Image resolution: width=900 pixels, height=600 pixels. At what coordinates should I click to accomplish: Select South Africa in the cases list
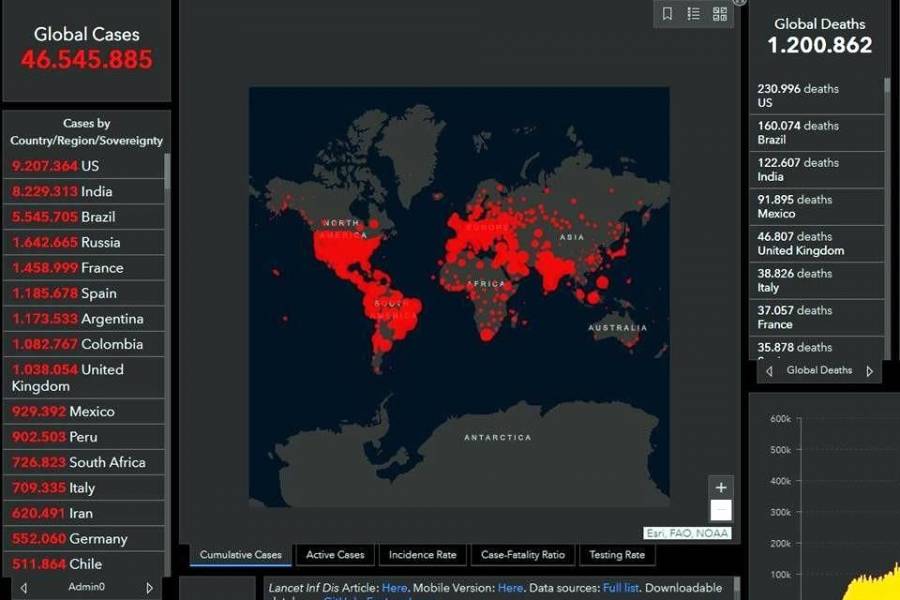point(84,462)
